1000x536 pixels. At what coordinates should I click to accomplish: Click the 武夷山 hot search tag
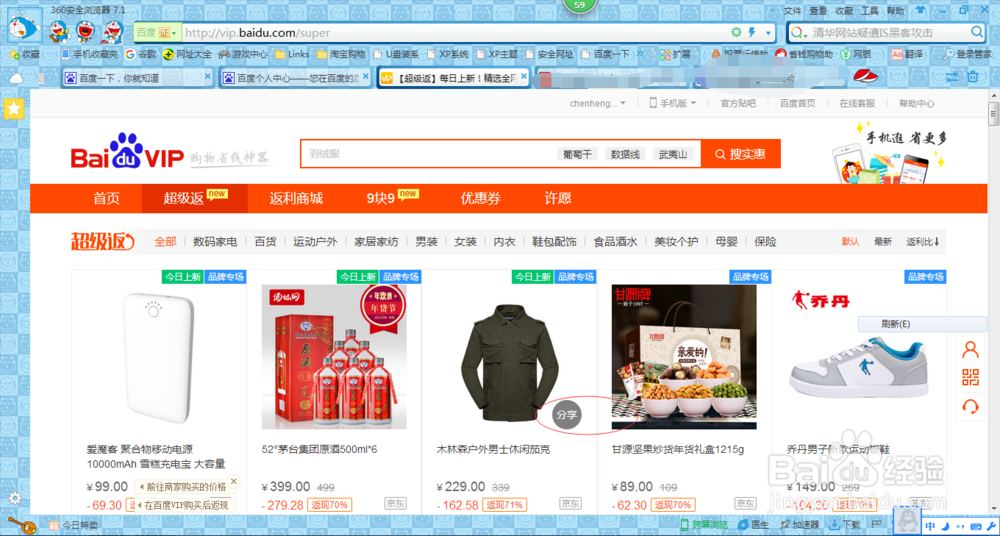tap(673, 154)
